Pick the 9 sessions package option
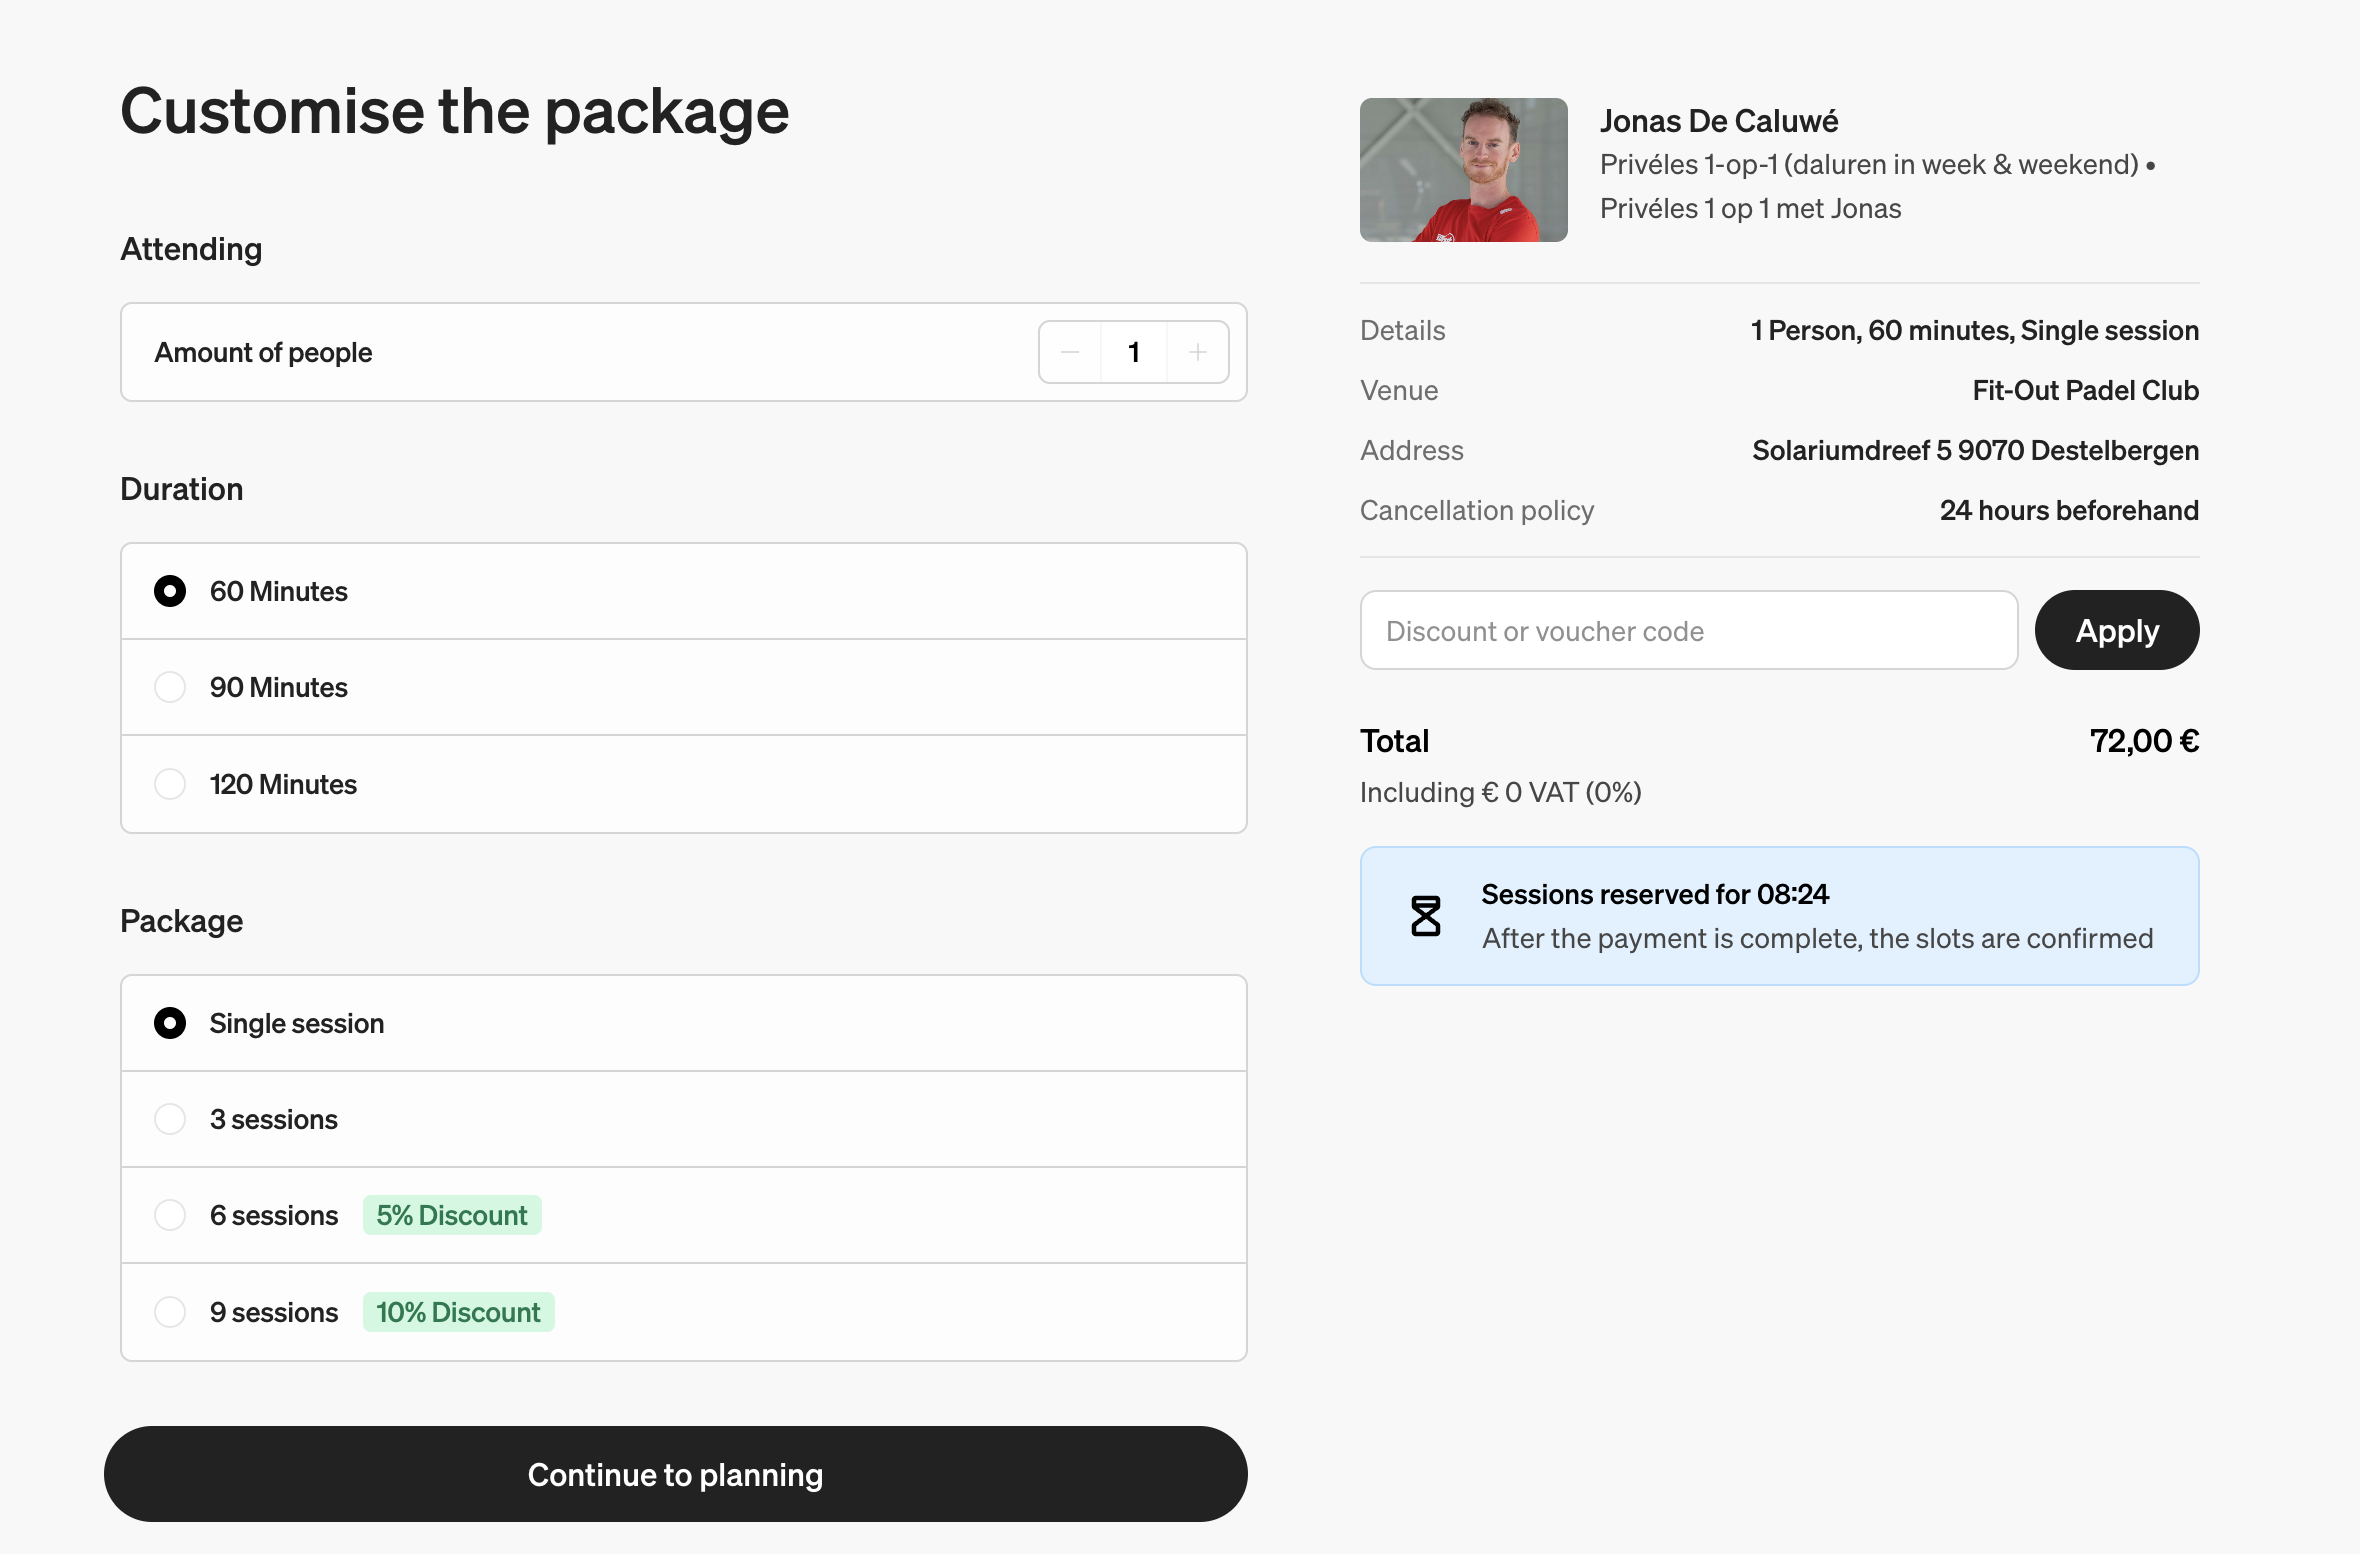This screenshot has height=1554, width=2360. point(170,1312)
